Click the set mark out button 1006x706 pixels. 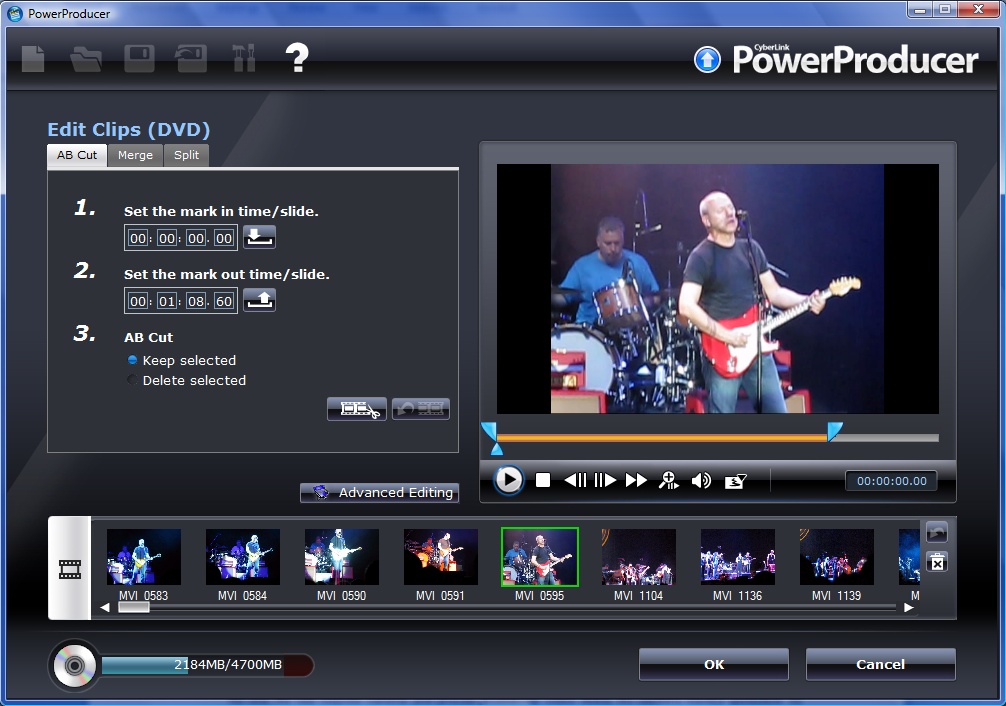[x=259, y=300]
